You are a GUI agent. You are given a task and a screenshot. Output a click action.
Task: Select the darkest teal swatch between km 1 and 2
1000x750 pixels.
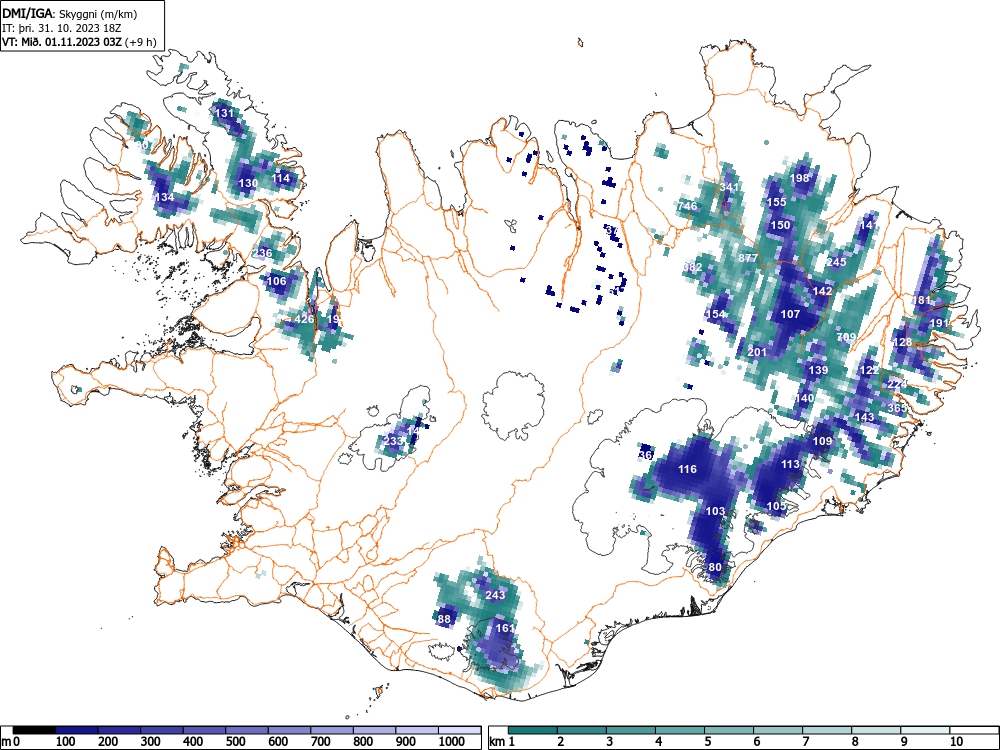coord(533,730)
